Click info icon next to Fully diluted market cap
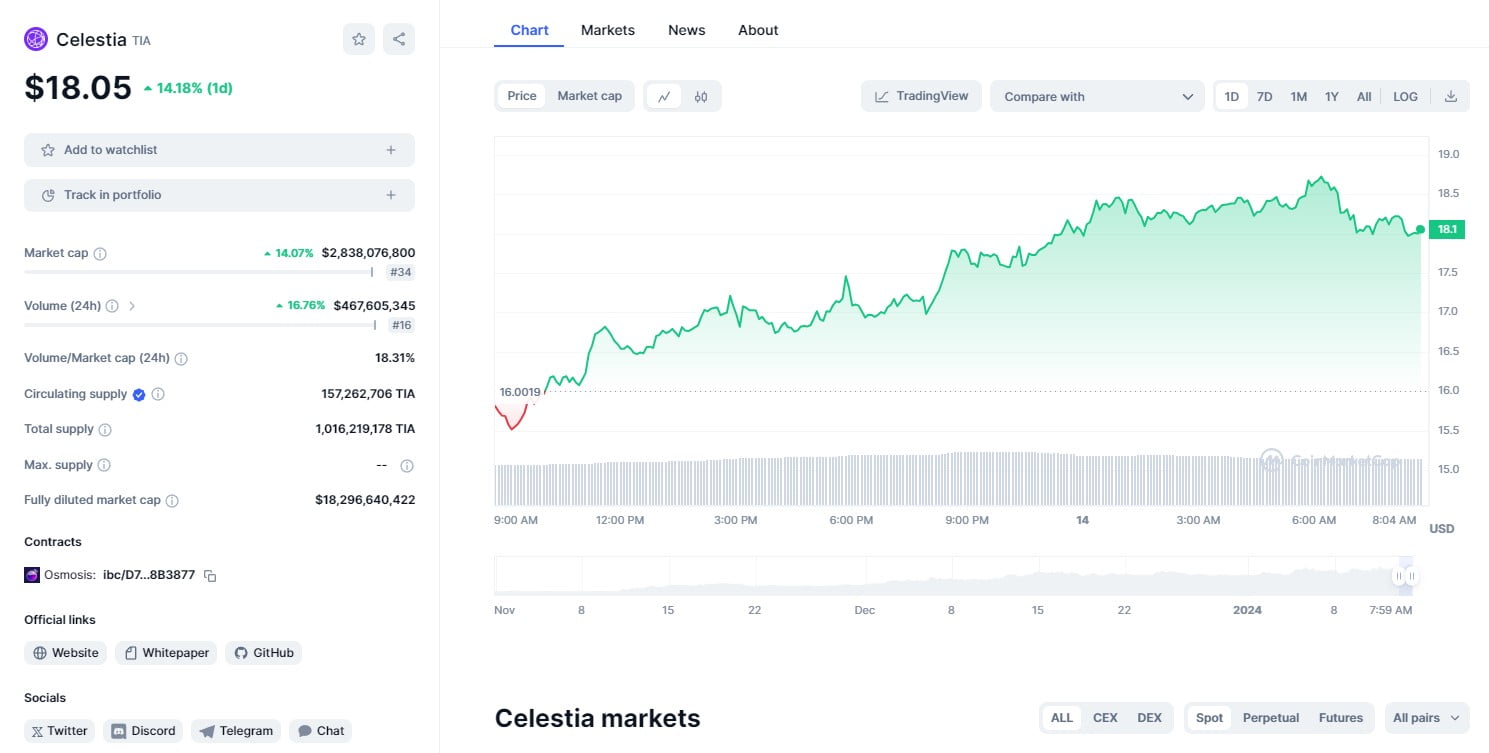Image resolution: width=1489 pixels, height=753 pixels. coord(172,501)
